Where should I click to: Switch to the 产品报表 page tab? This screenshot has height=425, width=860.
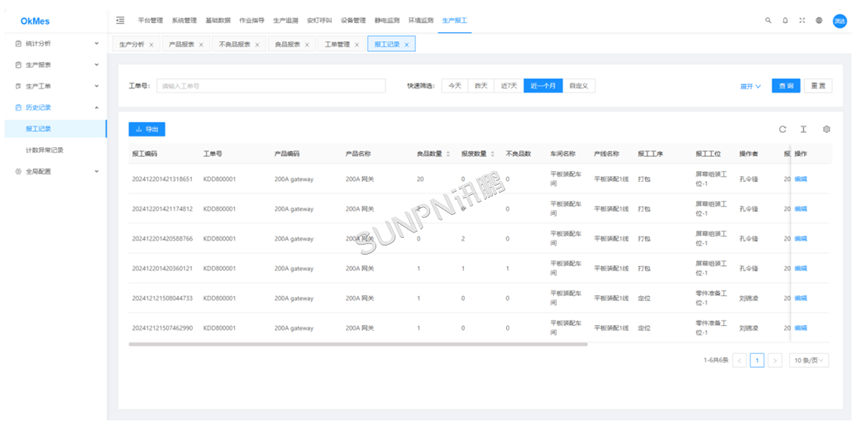click(x=182, y=45)
